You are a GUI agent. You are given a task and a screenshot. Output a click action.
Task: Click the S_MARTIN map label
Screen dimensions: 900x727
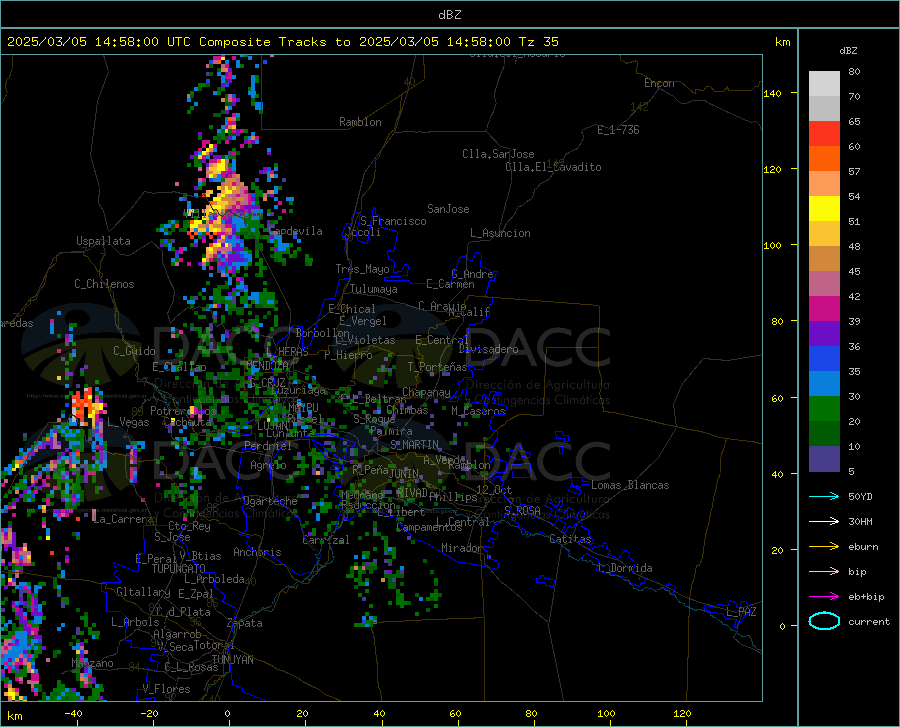414,445
